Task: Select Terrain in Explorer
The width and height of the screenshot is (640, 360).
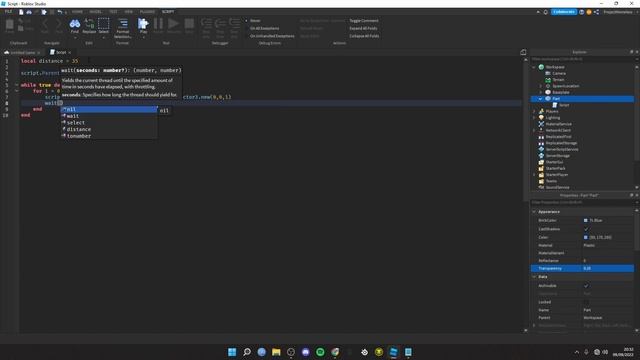Action: pyautogui.click(x=558, y=80)
